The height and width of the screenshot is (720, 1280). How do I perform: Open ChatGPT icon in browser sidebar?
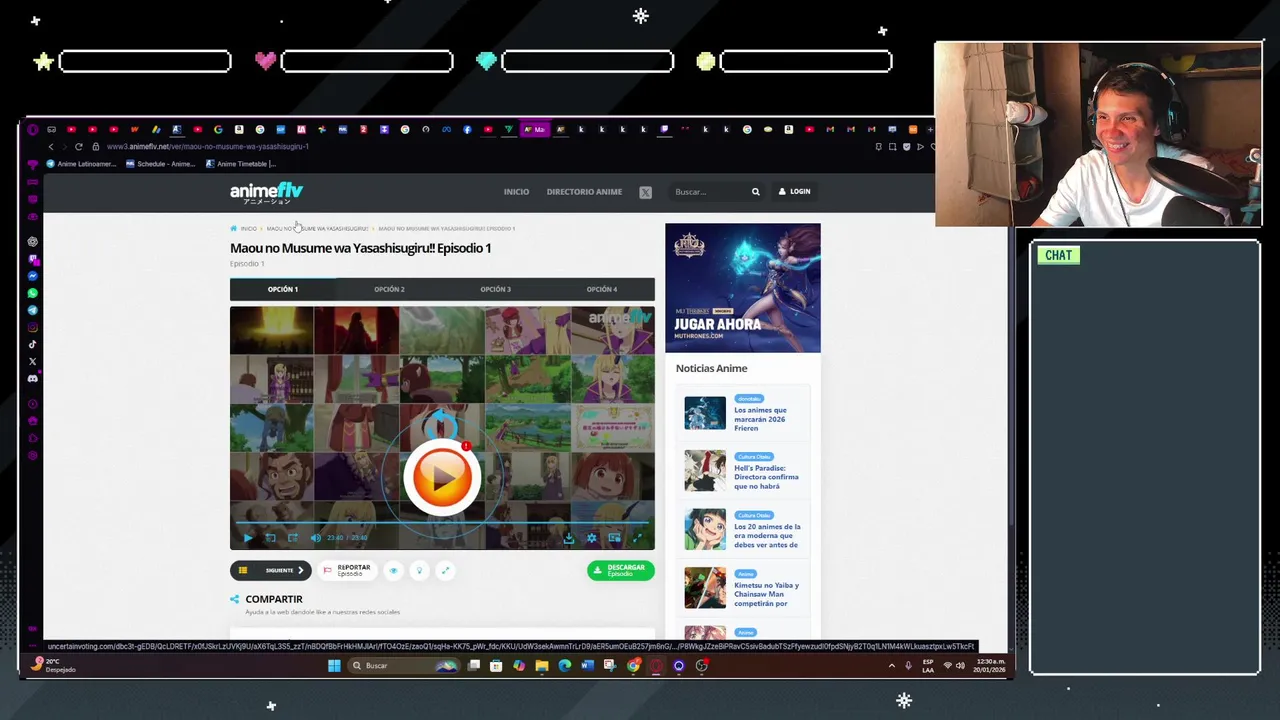click(x=33, y=242)
